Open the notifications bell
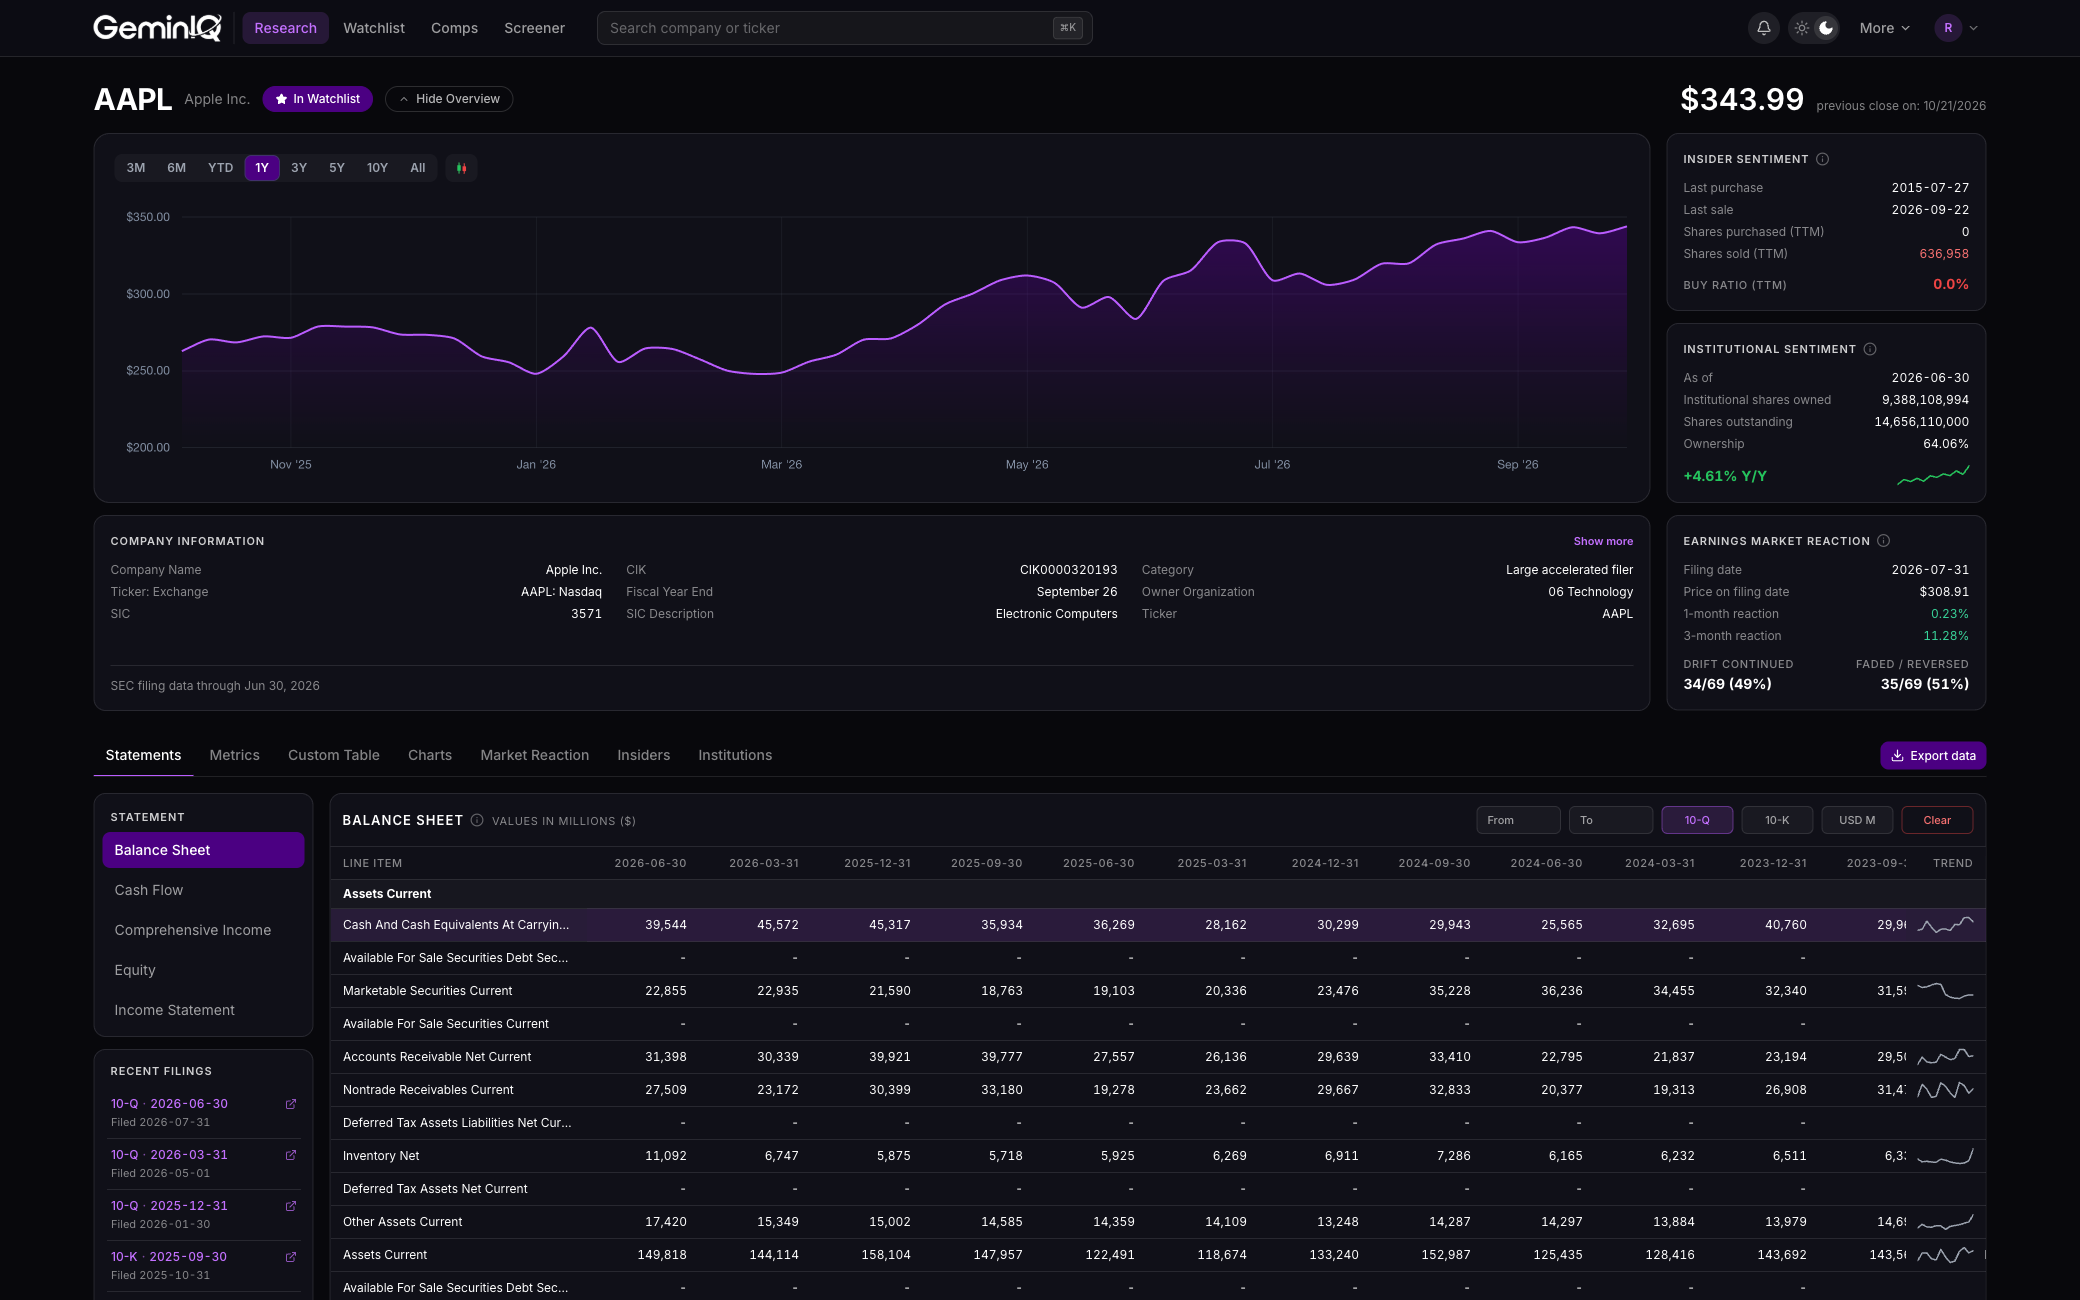Screen dimensions: 2080x1300 point(1764,28)
